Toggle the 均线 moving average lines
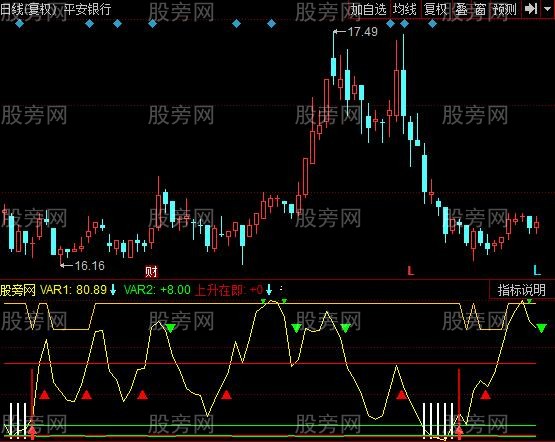Screen dimensions: 555x442 pyautogui.click(x=405, y=9)
